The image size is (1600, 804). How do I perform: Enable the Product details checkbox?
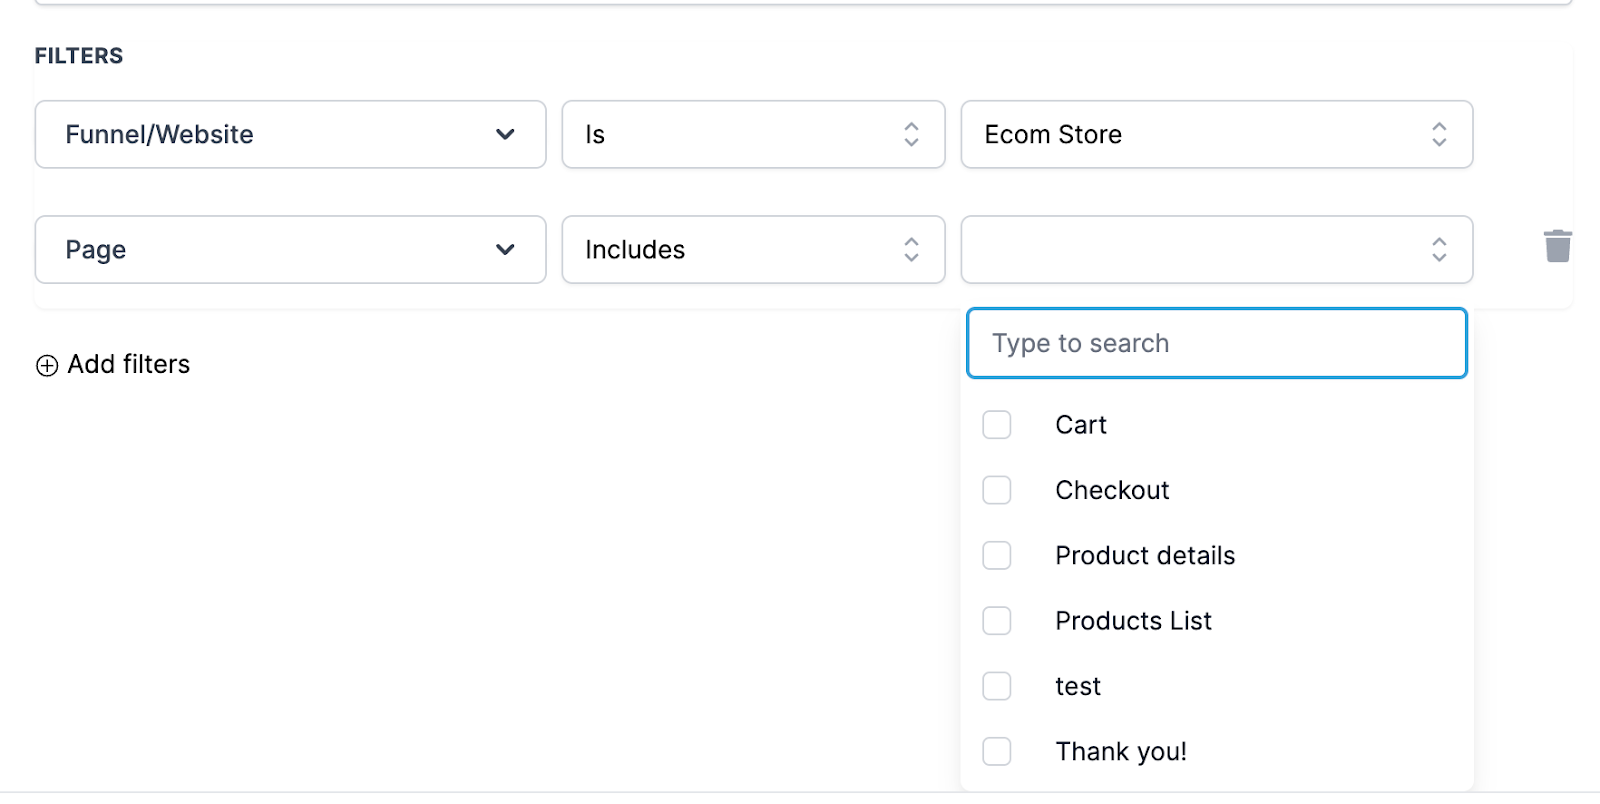pos(997,555)
